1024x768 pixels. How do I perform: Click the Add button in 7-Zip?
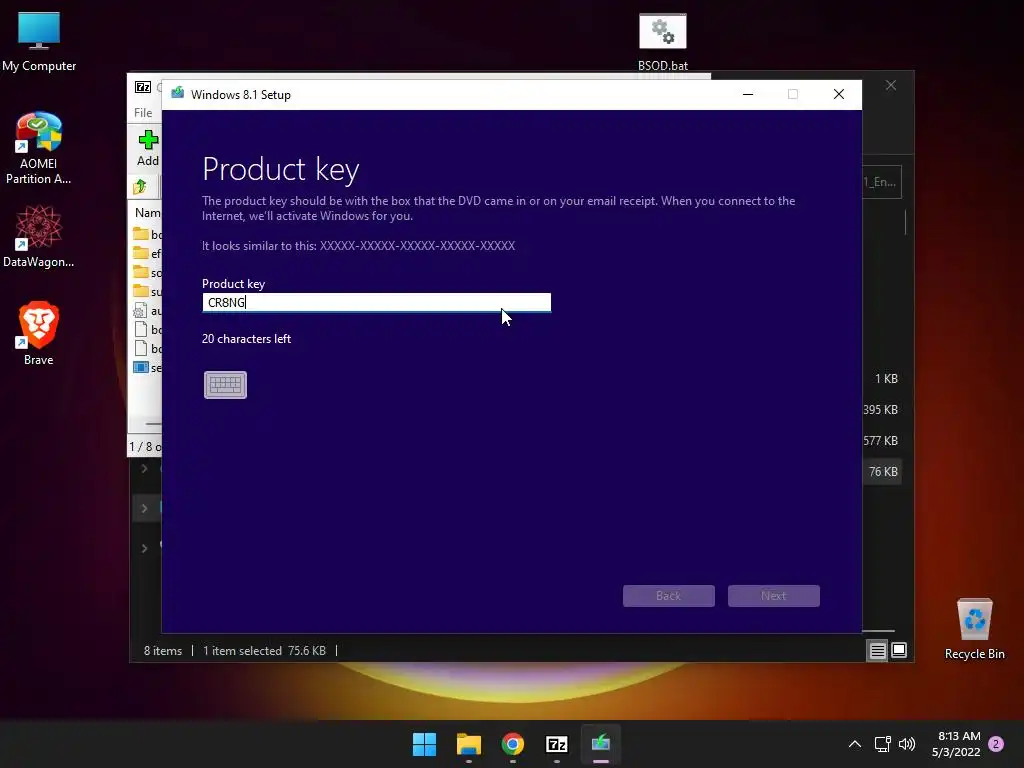click(148, 148)
